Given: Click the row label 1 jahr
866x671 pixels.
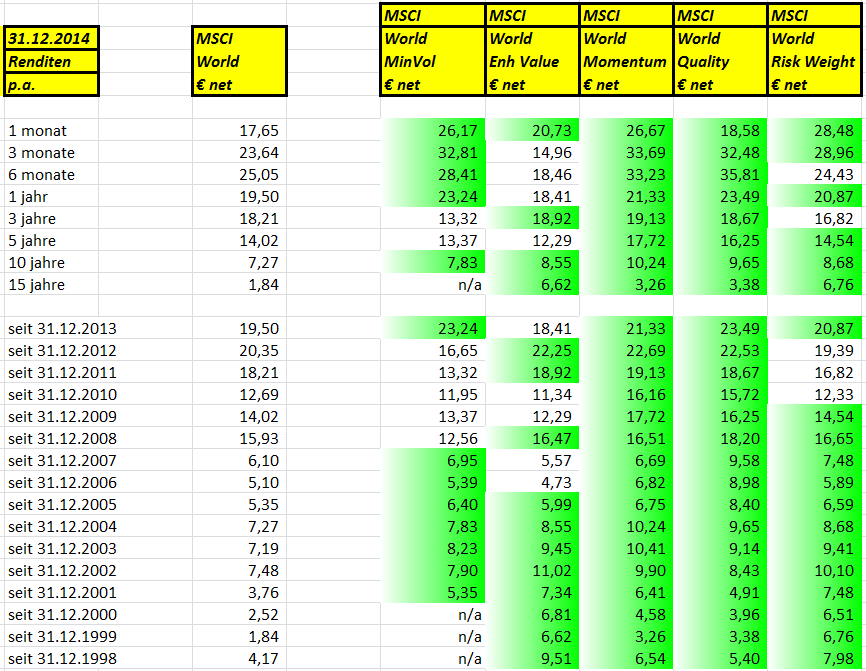Looking at the screenshot, I should click(28, 197).
